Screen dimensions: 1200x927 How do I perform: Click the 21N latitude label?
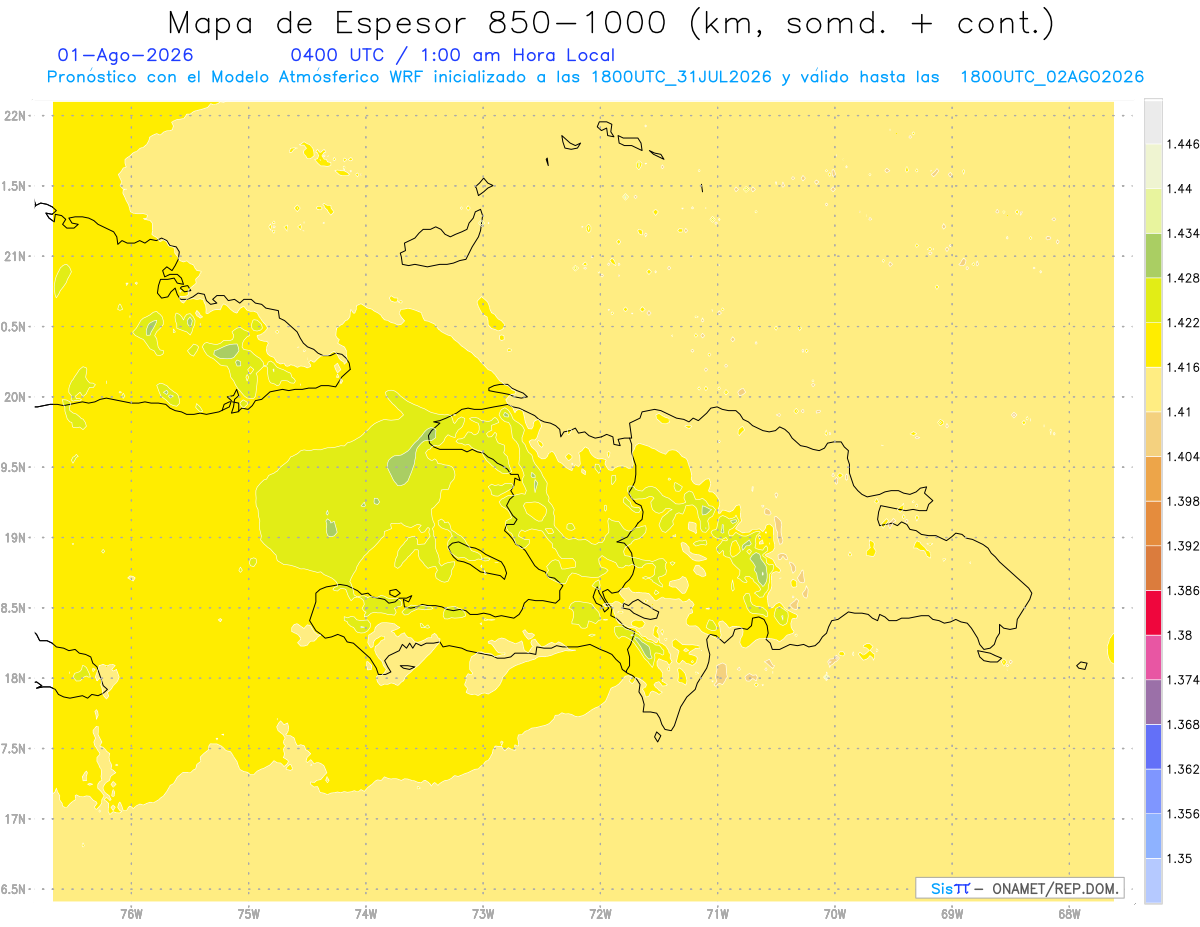[15, 256]
